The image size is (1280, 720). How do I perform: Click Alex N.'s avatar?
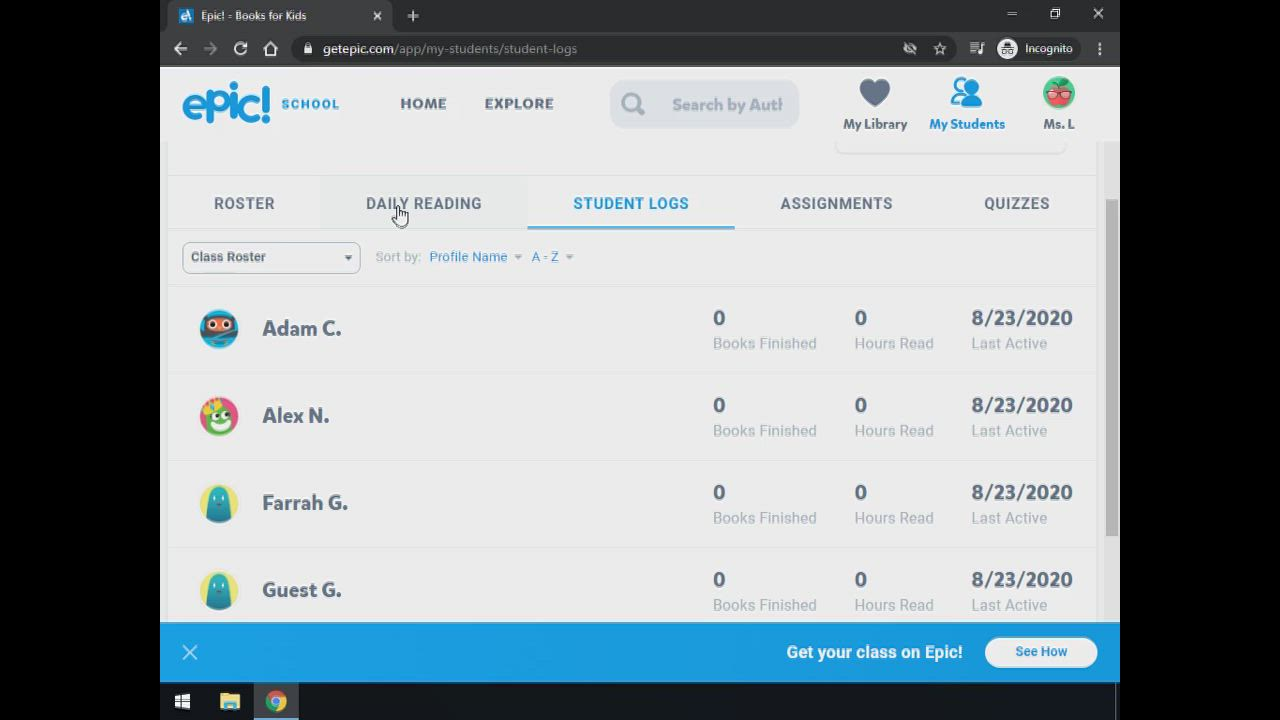click(x=219, y=416)
